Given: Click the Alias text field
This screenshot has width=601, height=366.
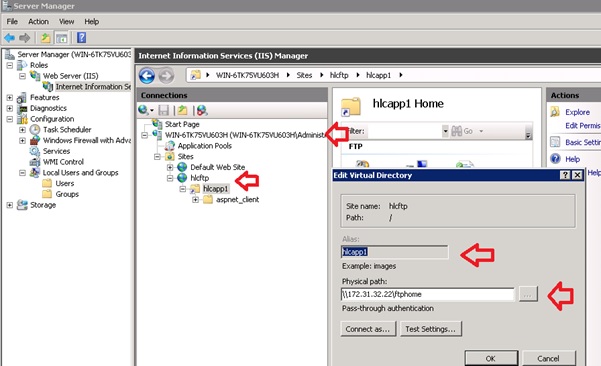Looking at the screenshot, I should (x=394, y=252).
